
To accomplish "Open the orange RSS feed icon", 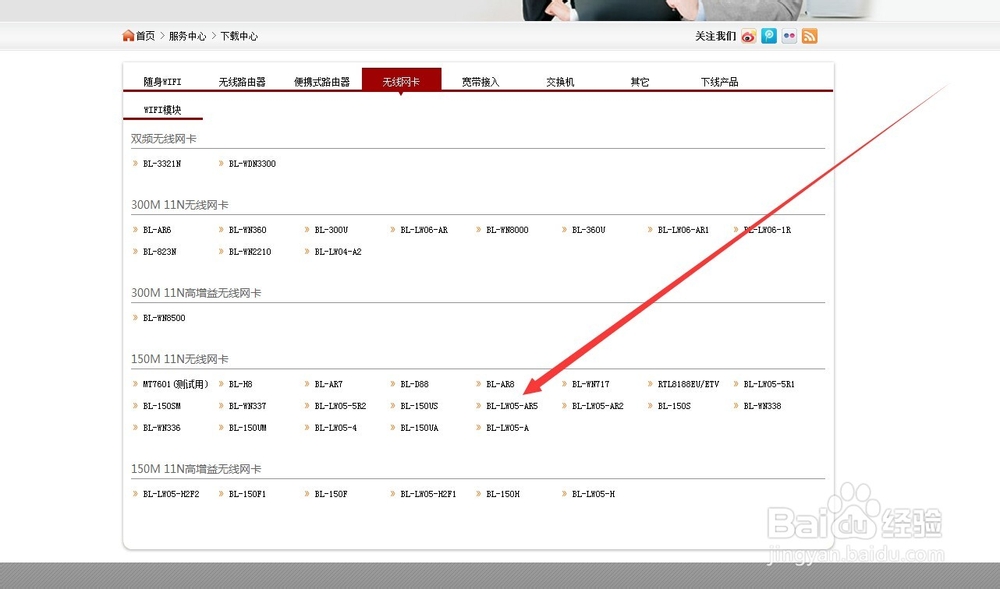I will (810, 36).
